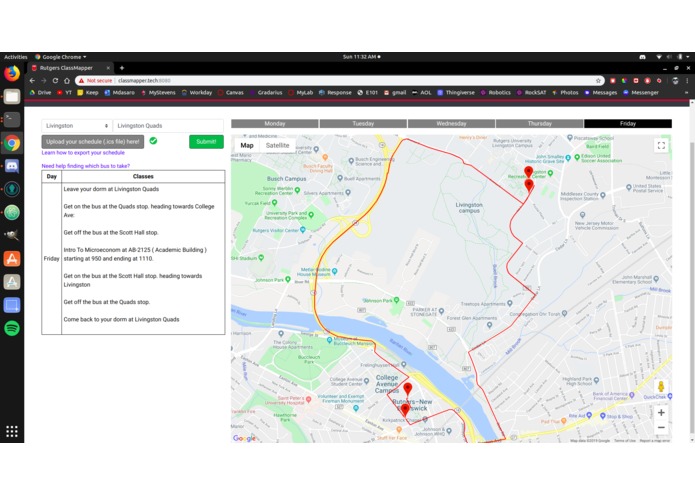
Task: Reload the ClassMapper page
Action: coord(55,81)
